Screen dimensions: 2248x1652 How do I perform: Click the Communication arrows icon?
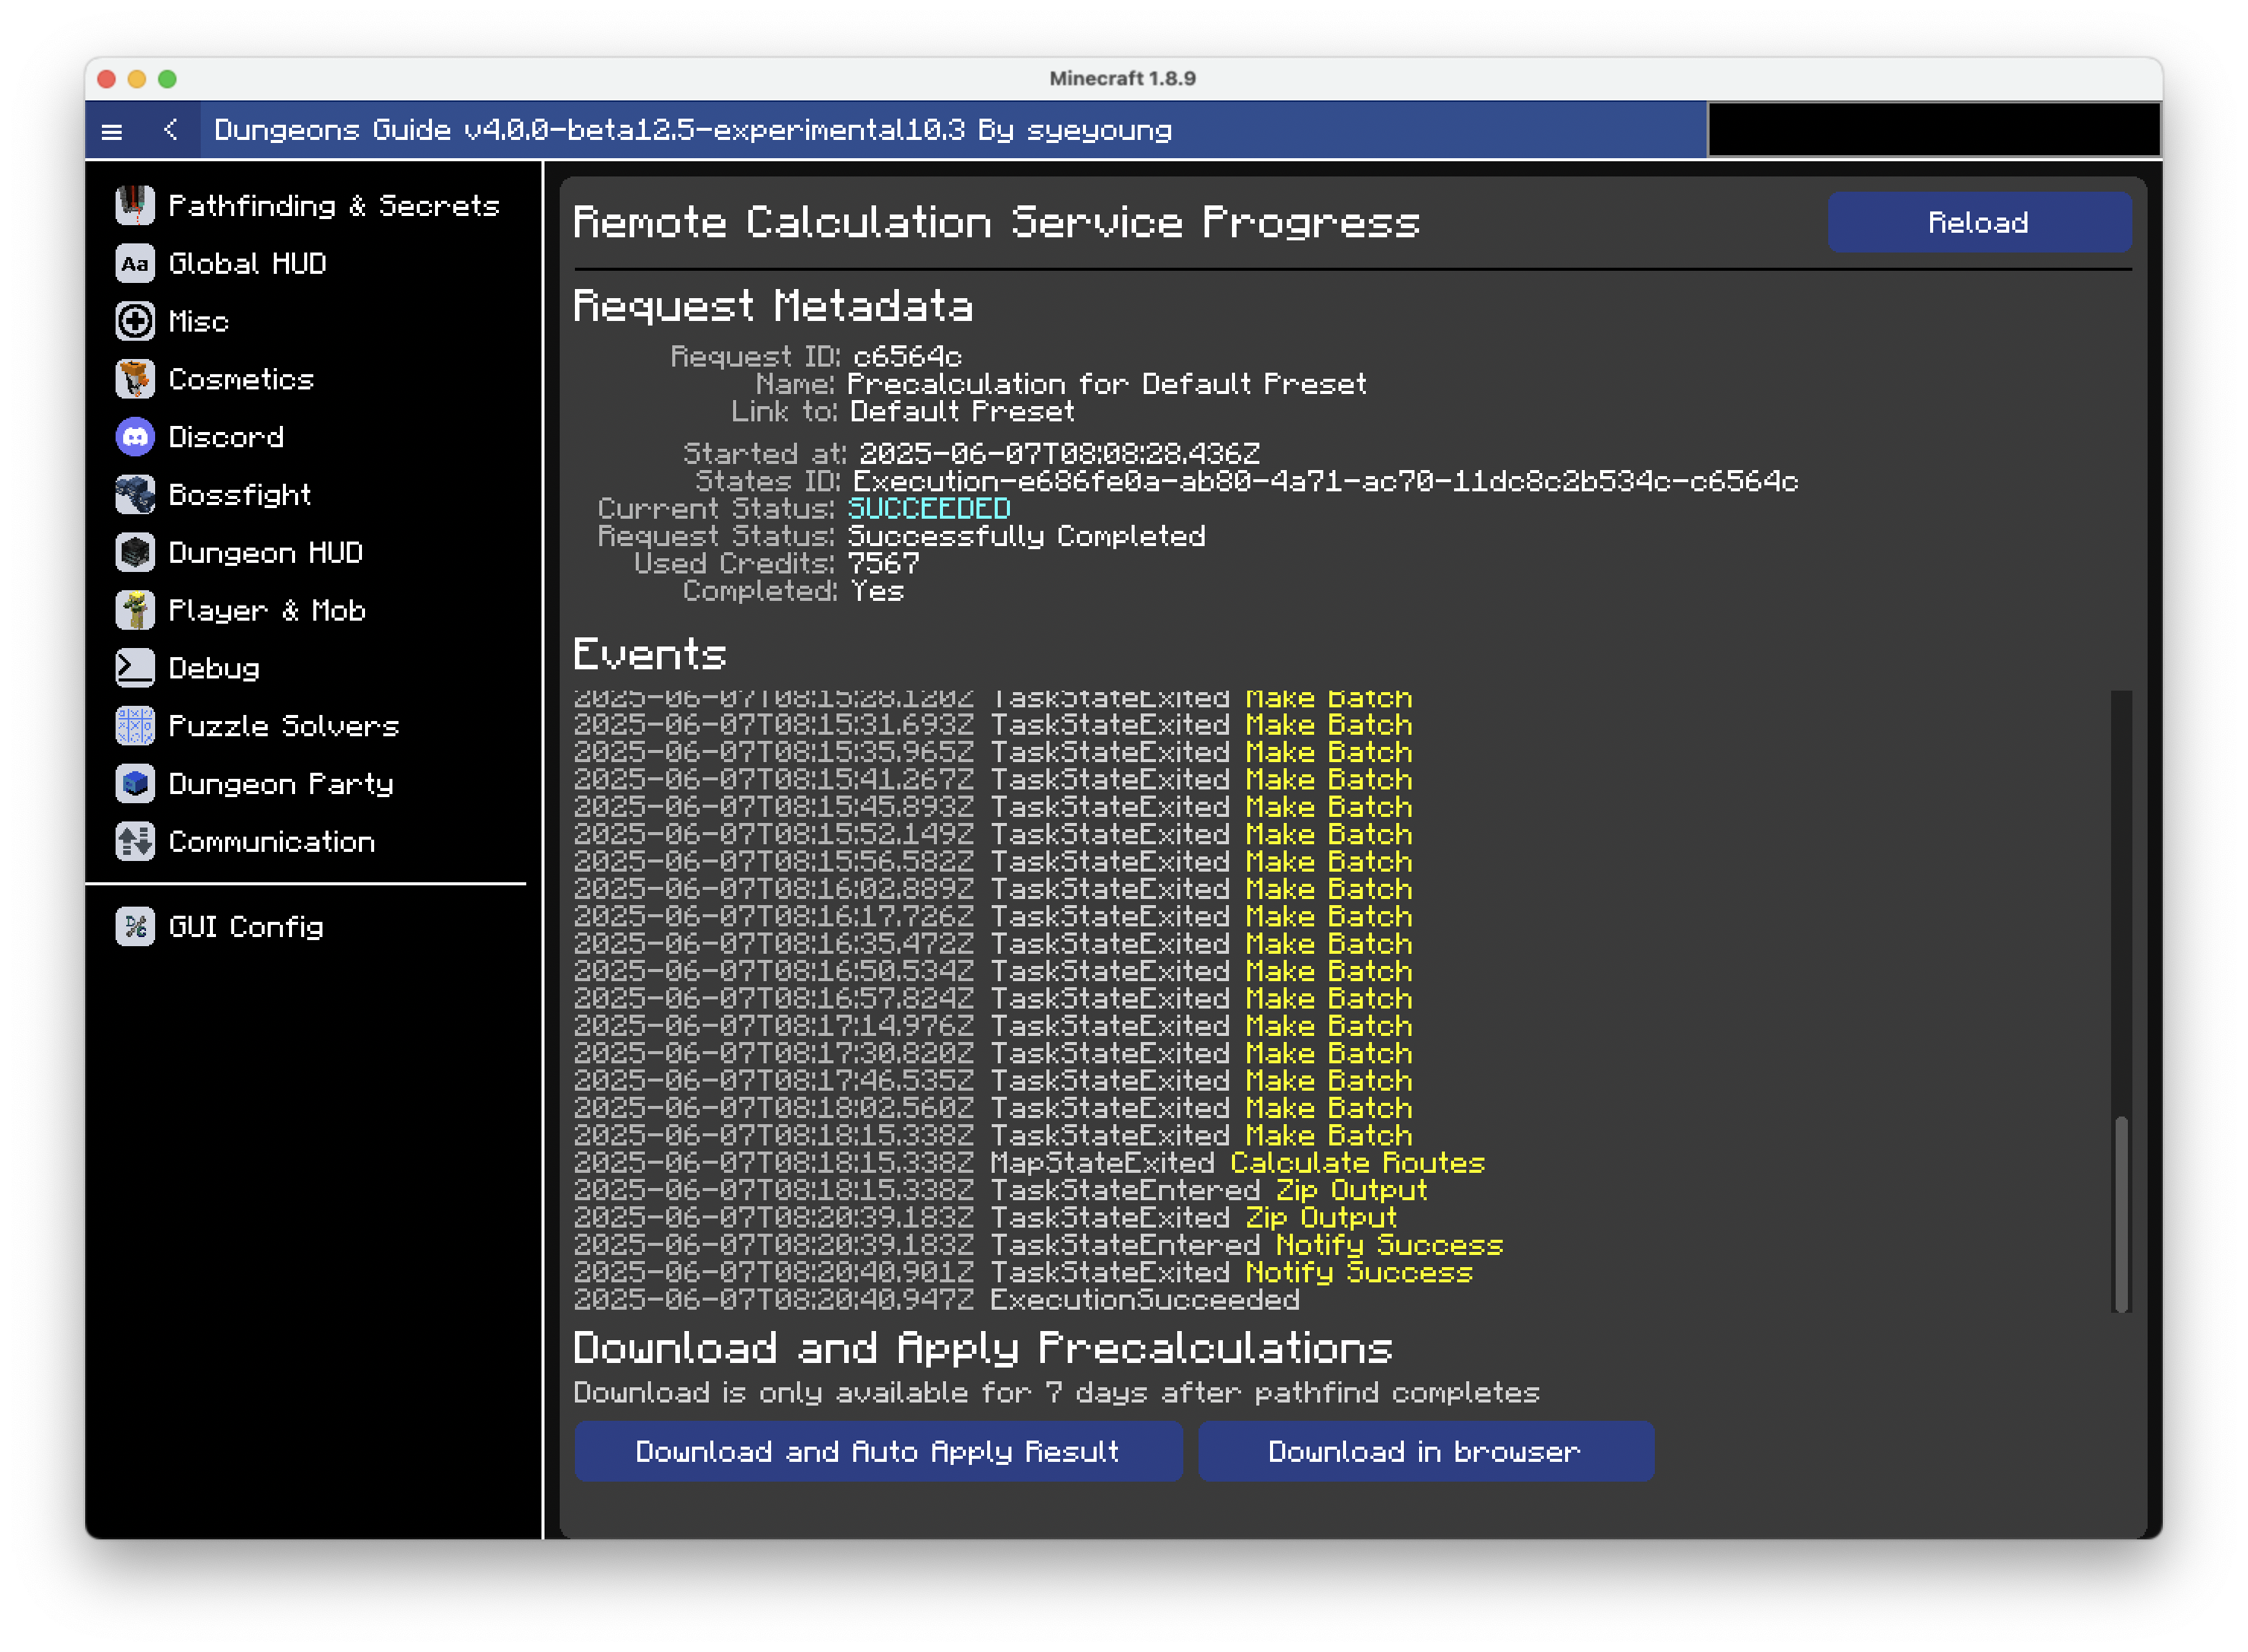coord(135,842)
